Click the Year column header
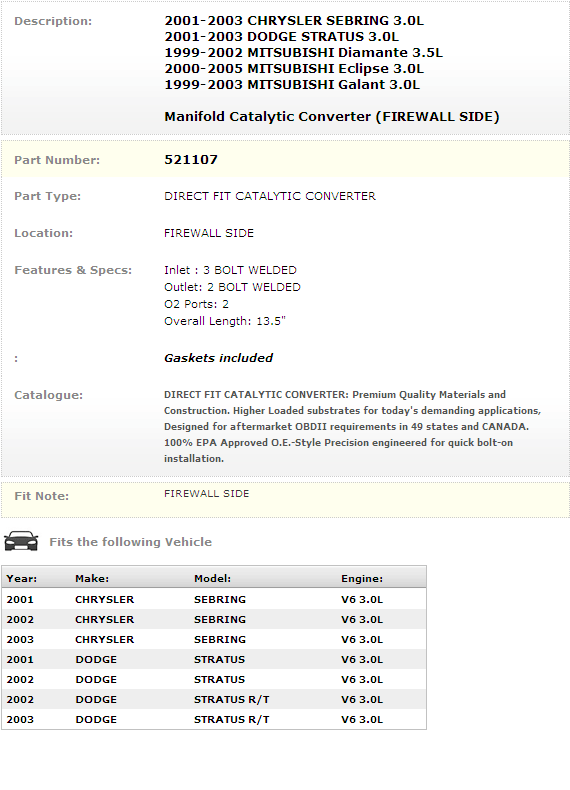570x790 pixels. [22, 578]
